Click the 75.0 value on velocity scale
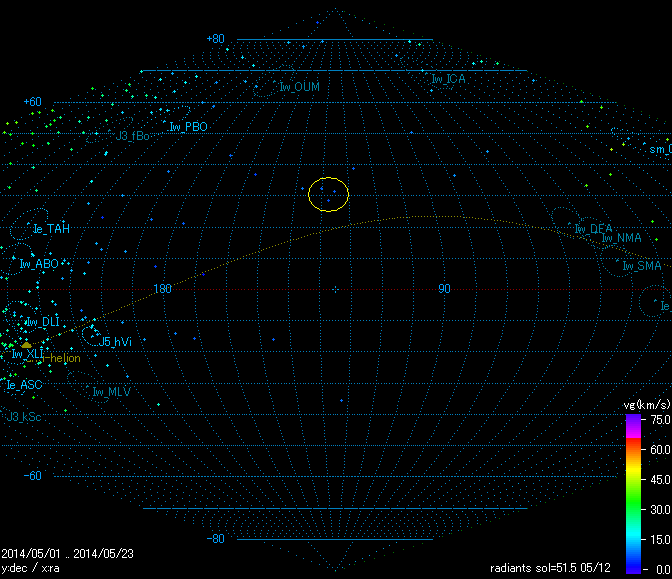 pos(660,420)
